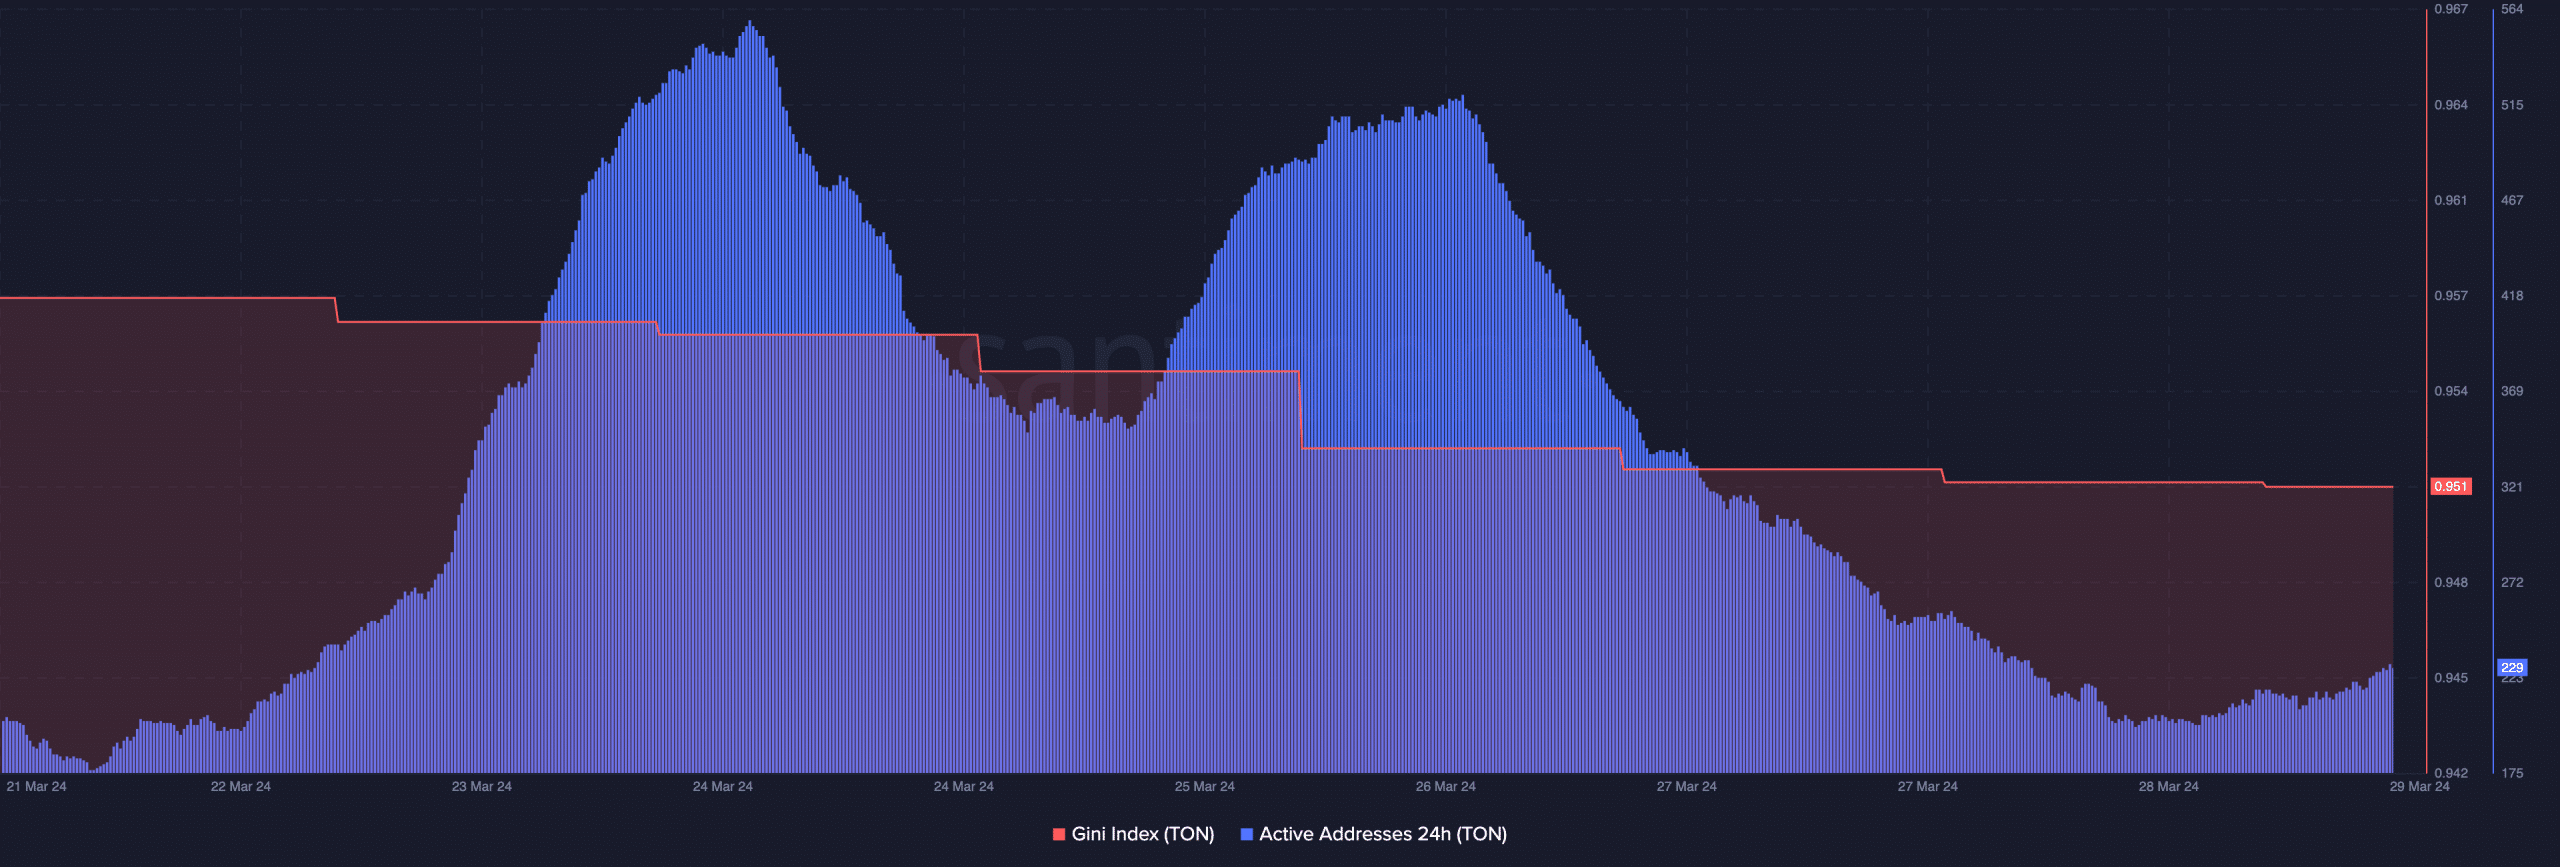Viewport: 2560px width, 867px height.
Task: Click the 0.954 Gini axis value
Action: [2451, 391]
